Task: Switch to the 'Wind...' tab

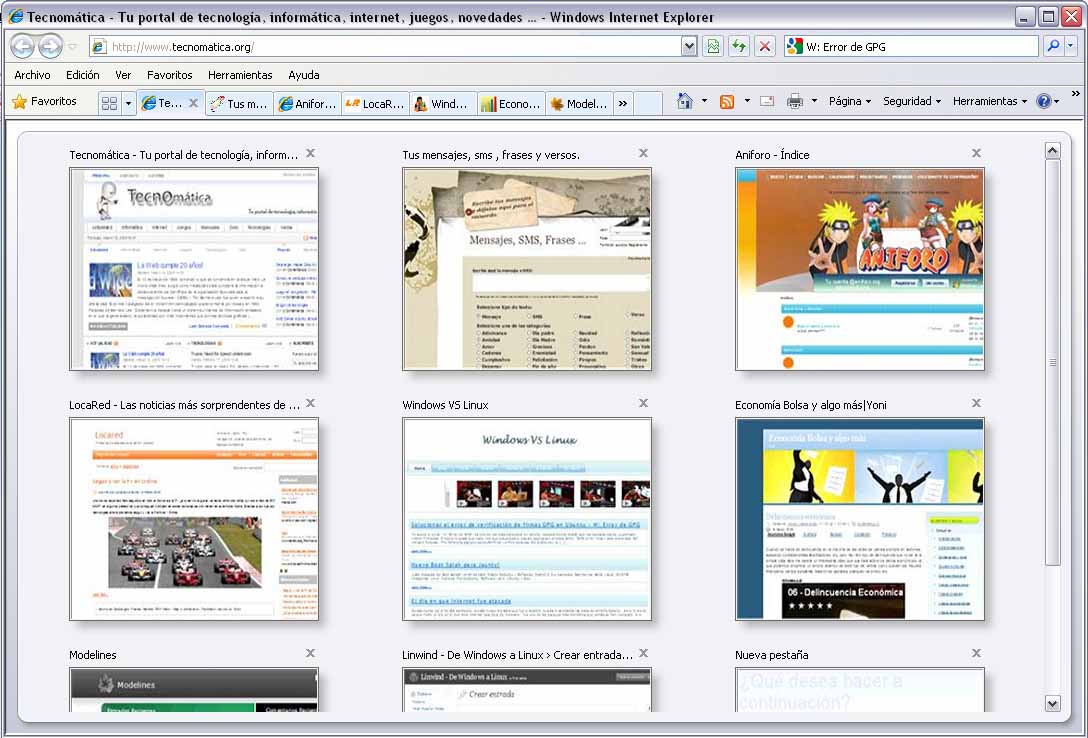Action: [x=443, y=103]
